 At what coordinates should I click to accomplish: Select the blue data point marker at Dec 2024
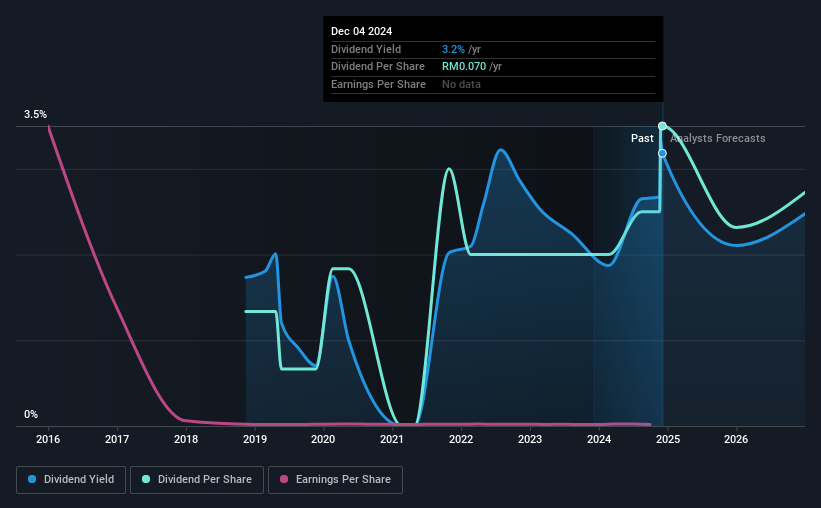tap(662, 153)
